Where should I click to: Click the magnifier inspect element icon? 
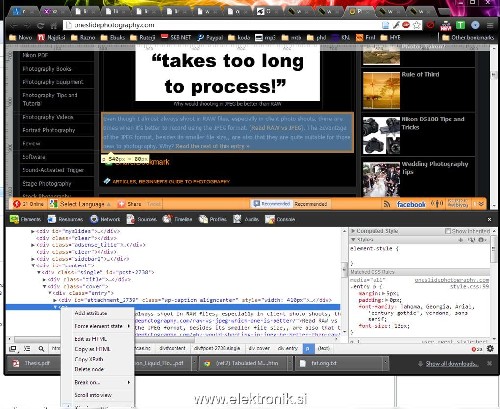pyautogui.click(x=41, y=349)
